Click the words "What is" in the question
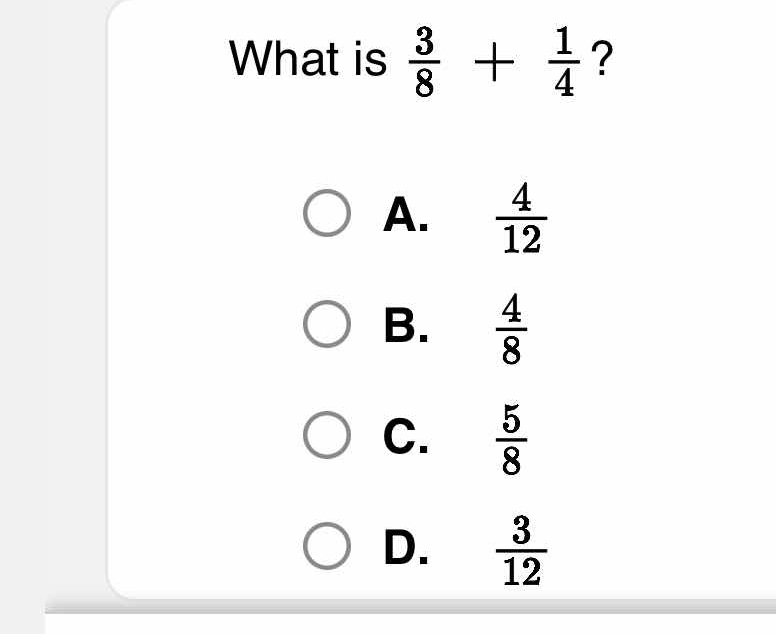Viewport: 776px width, 634px height. click(307, 58)
